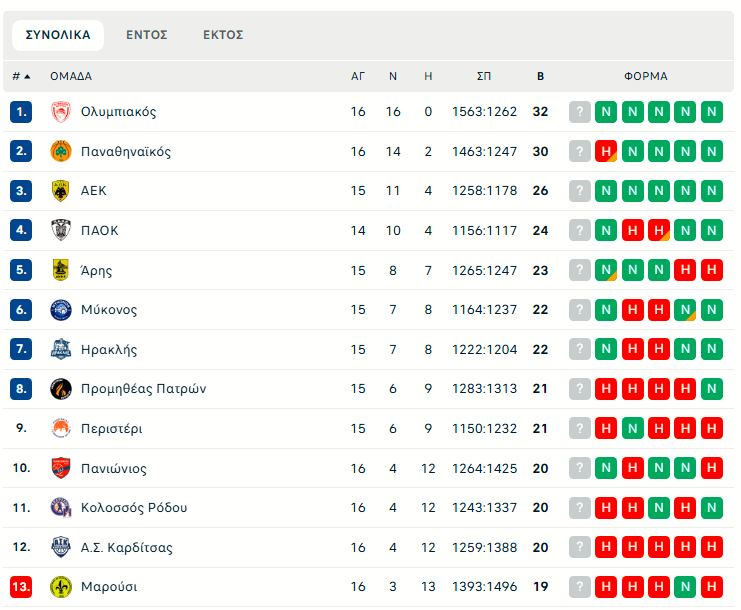Click the Προμηθέας Πατρών team logo
Image resolution: width=741 pixels, height=610 pixels.
[x=61, y=389]
